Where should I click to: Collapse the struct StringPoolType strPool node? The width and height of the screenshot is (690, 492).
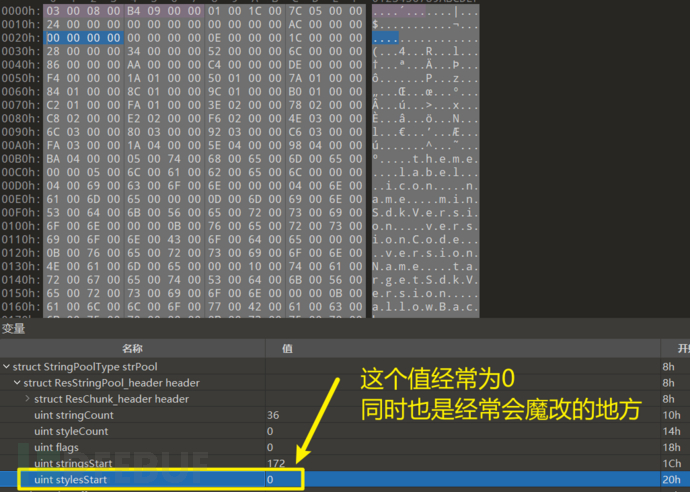pos(6,367)
